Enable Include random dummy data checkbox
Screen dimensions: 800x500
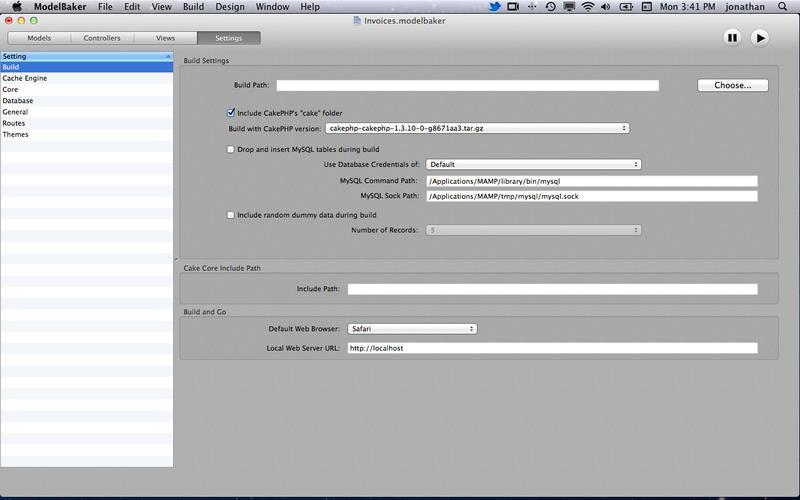tap(231, 215)
